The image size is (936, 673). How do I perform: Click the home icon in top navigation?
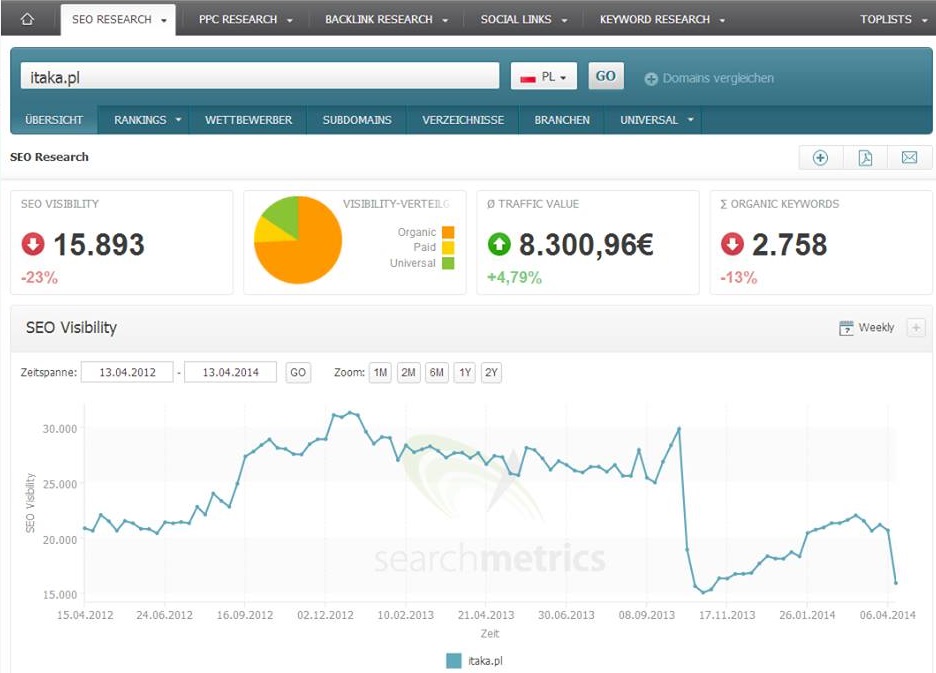[x=27, y=19]
